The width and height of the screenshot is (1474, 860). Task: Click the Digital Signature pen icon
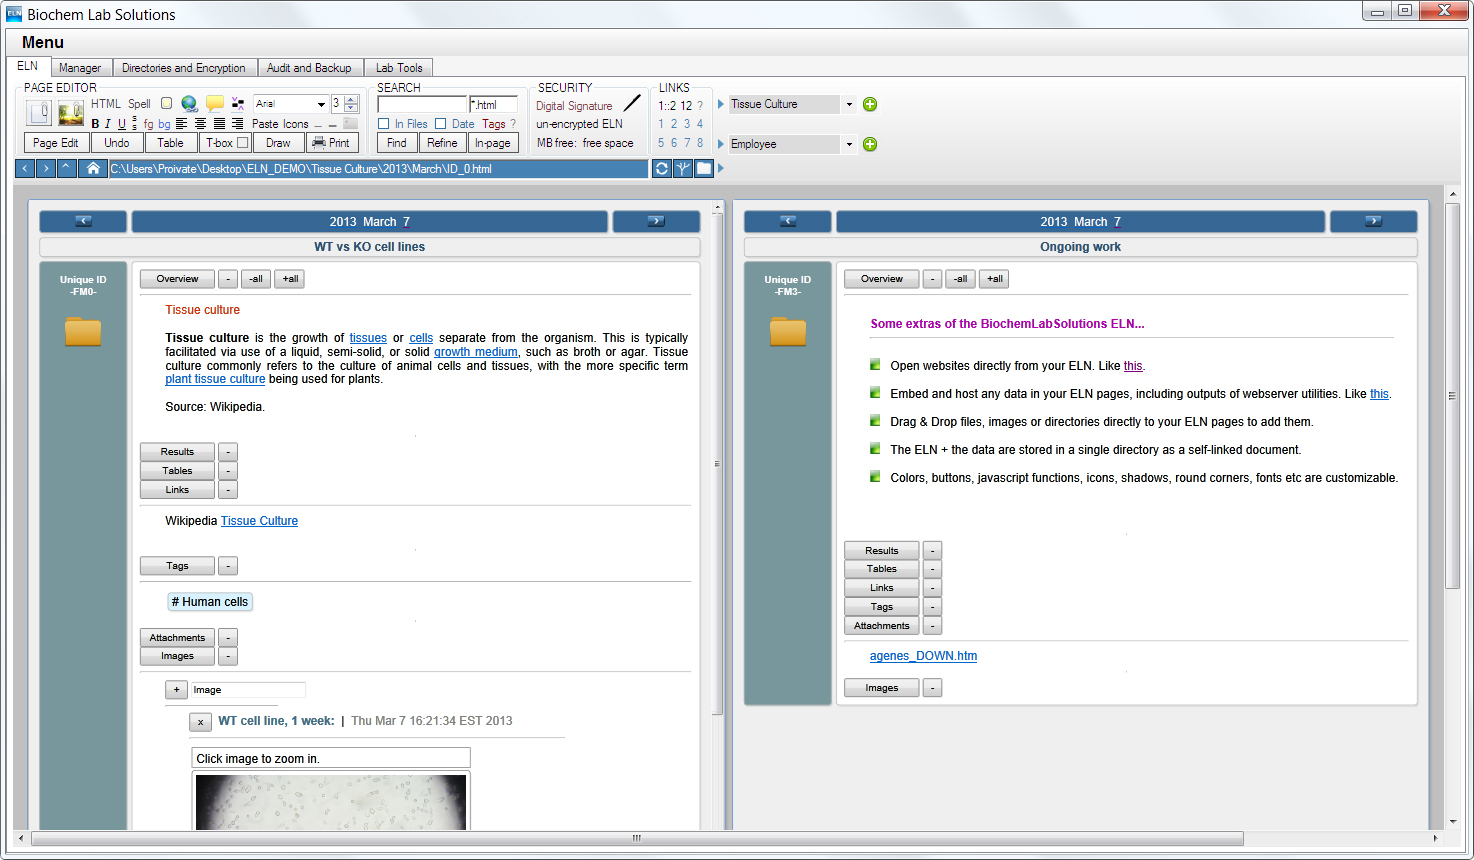(632, 104)
